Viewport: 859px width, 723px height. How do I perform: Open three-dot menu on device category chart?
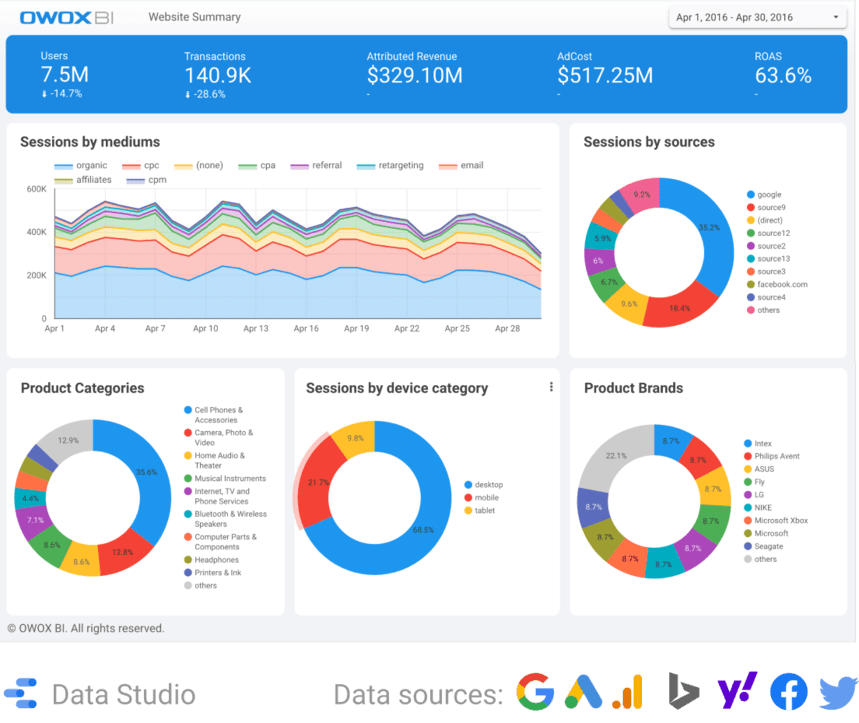551,388
